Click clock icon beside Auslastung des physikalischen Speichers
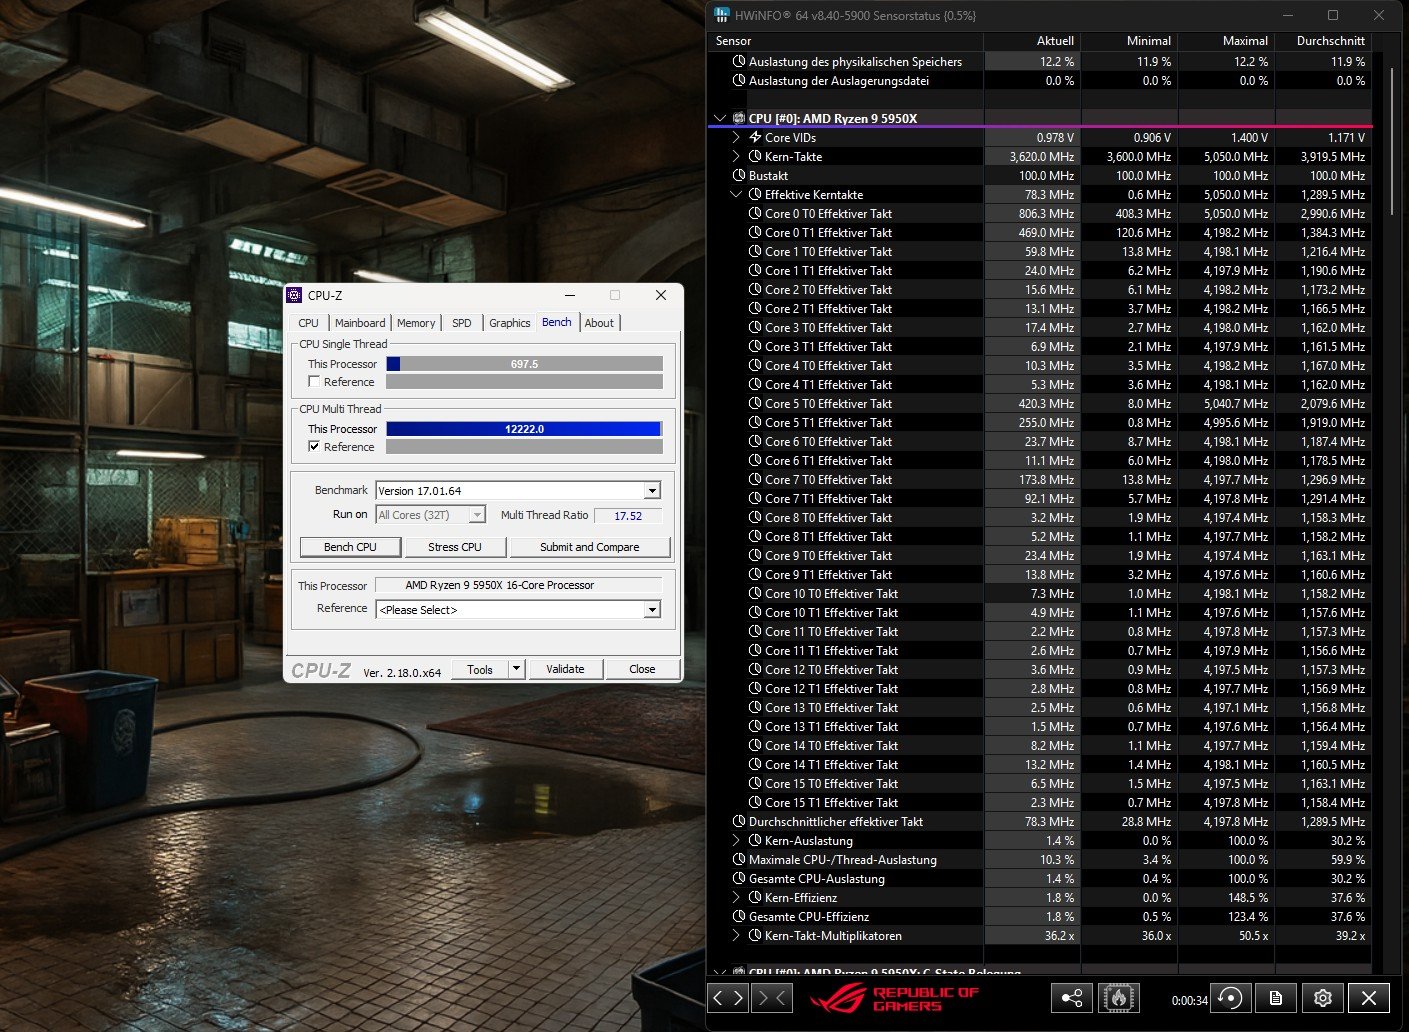The height and width of the screenshot is (1032, 1409). 739,61
